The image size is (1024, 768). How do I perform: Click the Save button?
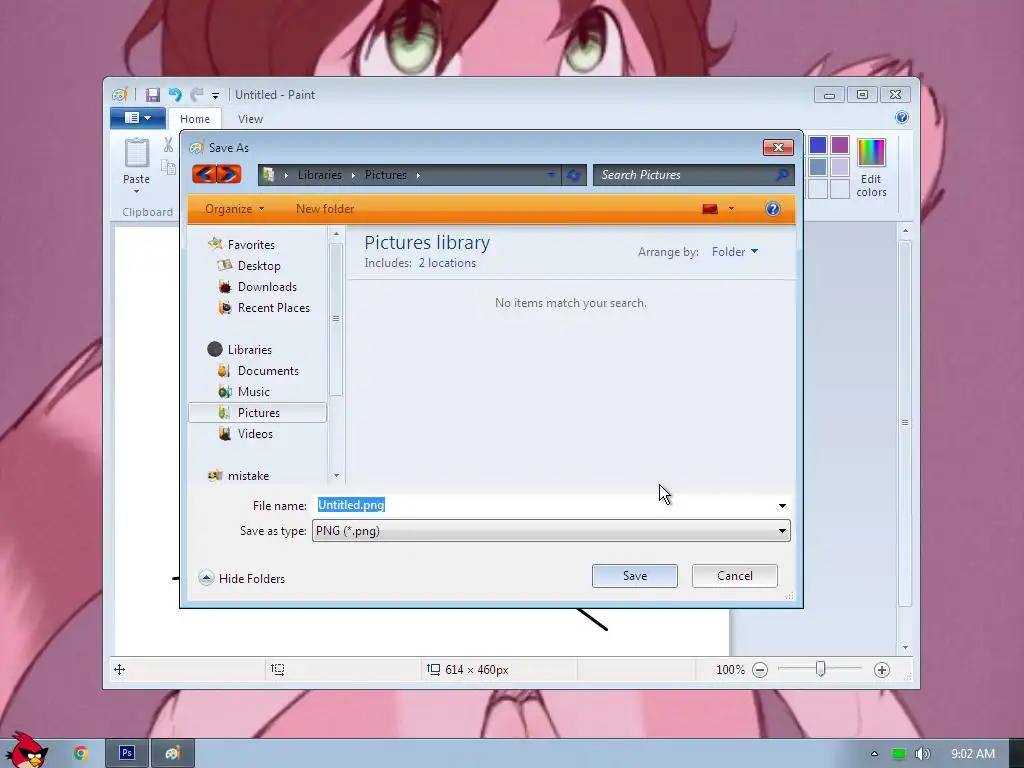tap(635, 576)
